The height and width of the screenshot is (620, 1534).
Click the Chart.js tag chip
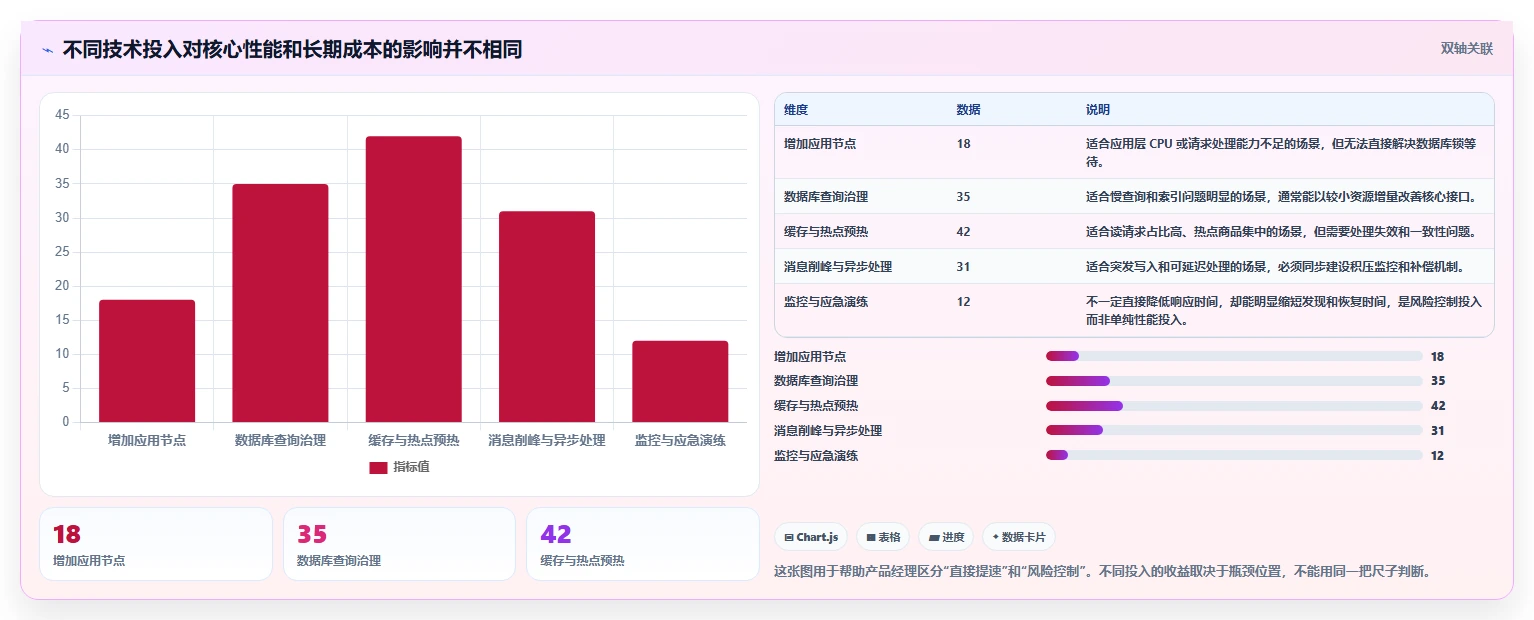811,537
